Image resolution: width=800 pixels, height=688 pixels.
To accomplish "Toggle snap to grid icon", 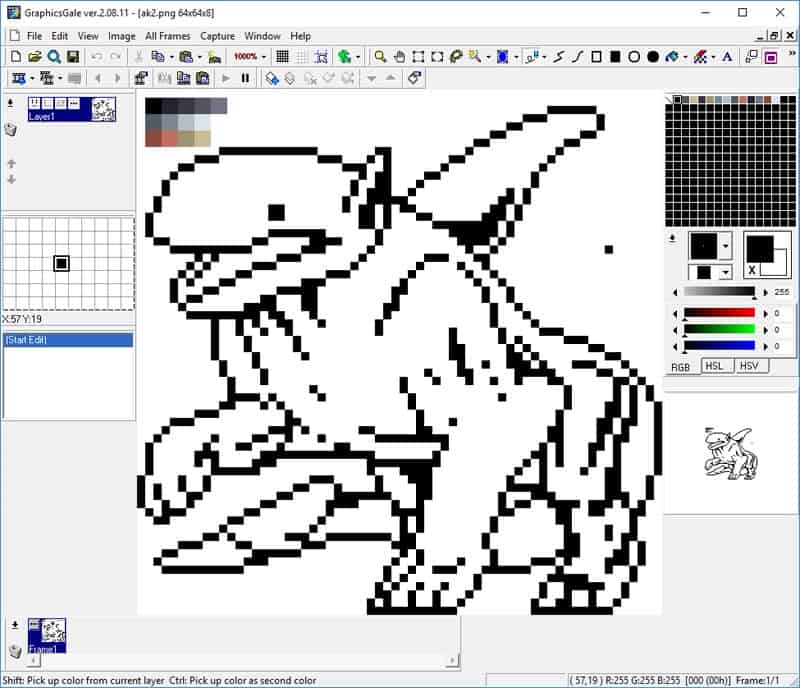I will tap(321, 57).
